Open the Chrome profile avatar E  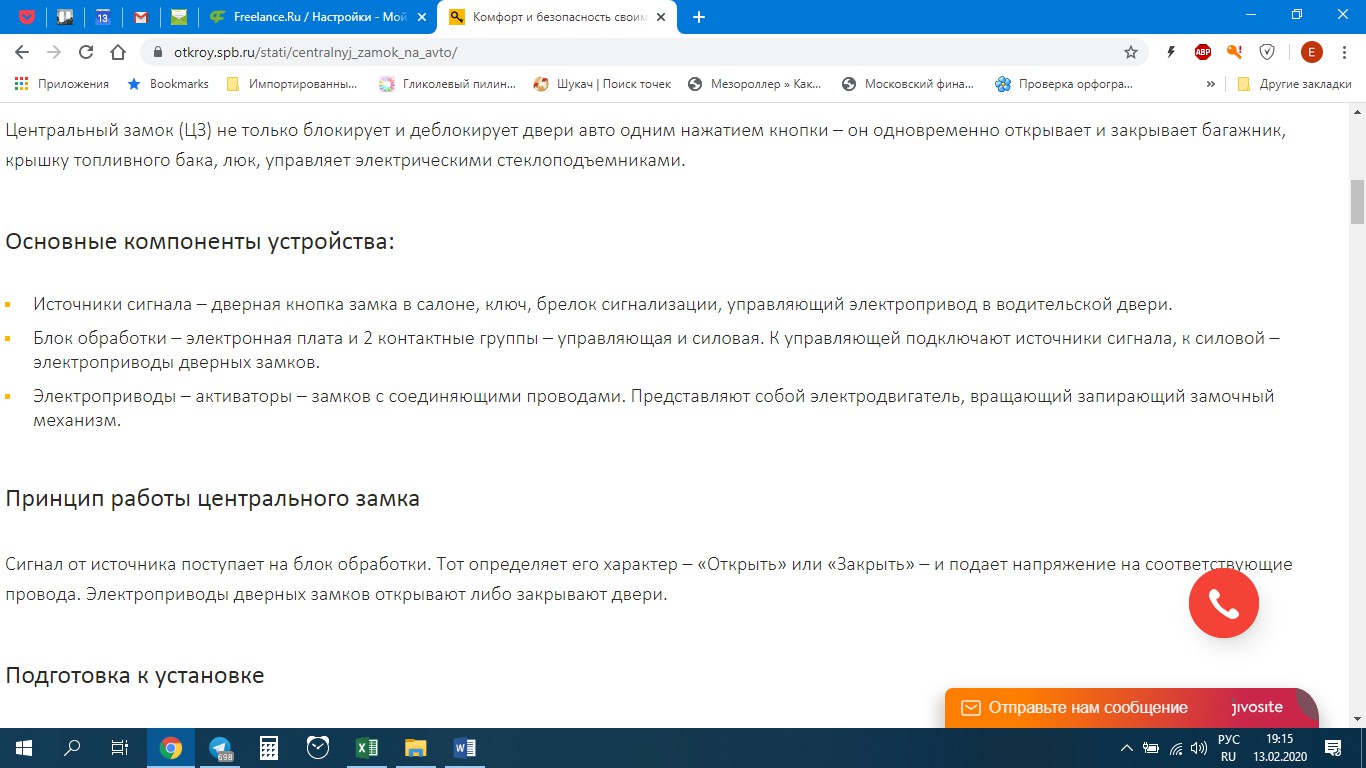(1311, 52)
